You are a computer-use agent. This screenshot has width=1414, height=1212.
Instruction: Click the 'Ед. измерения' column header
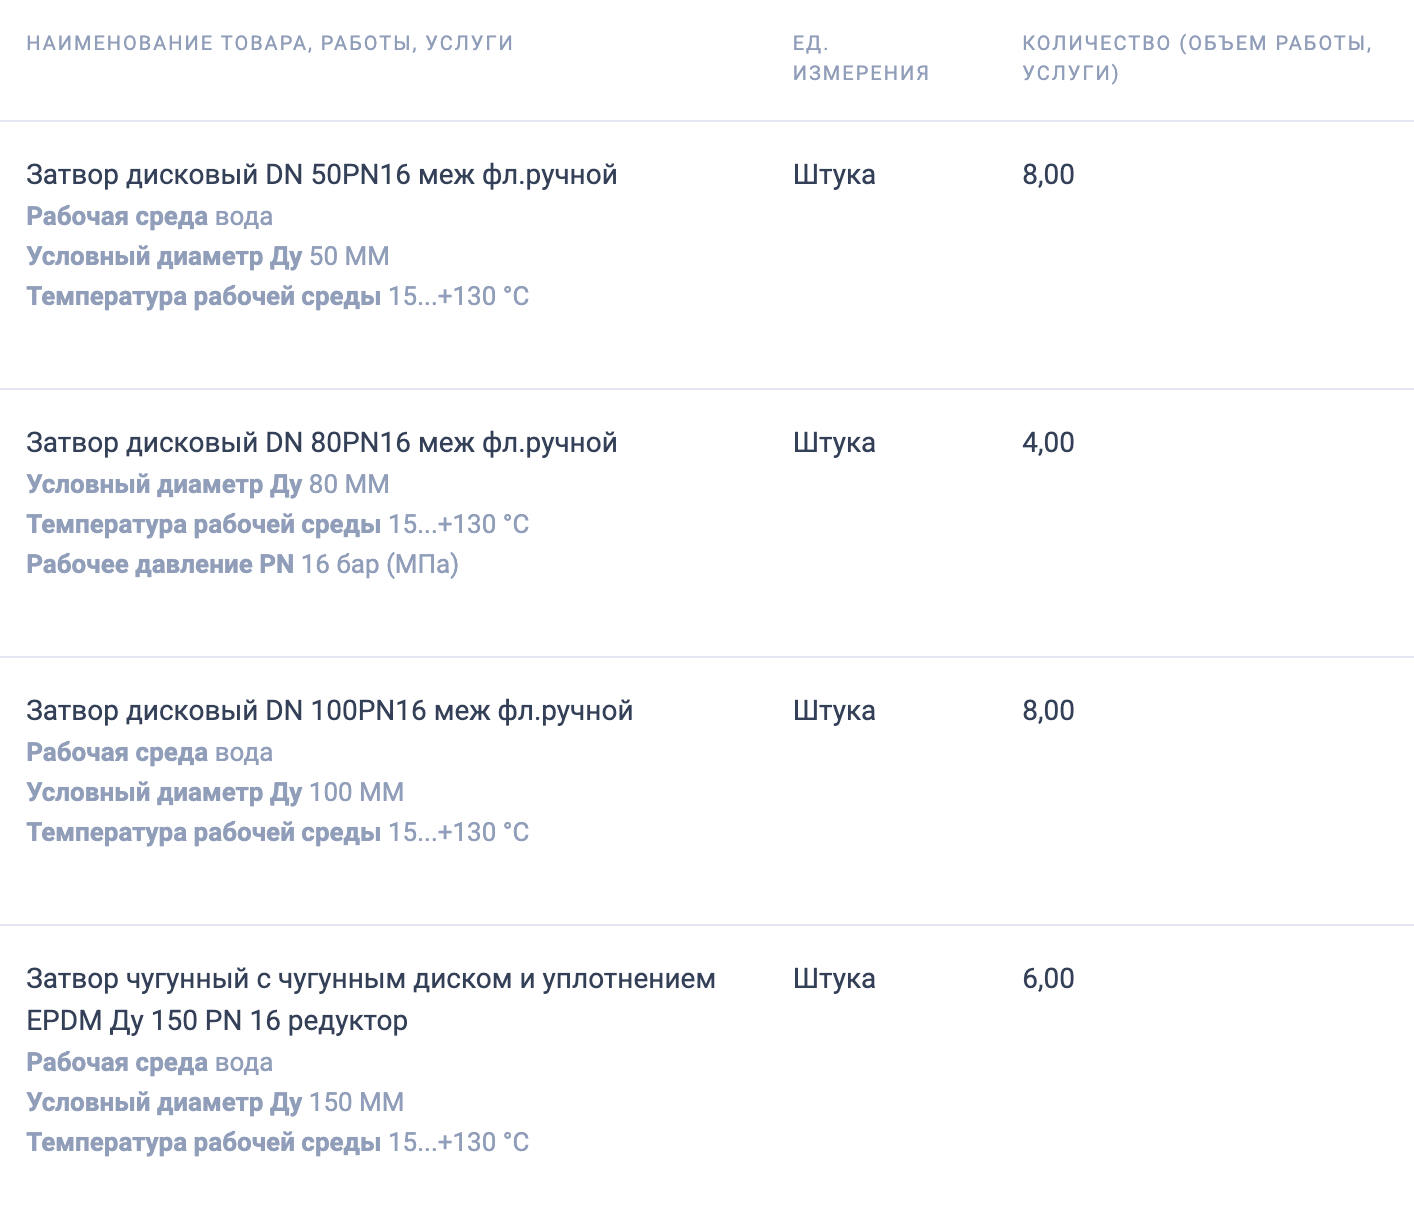(x=861, y=58)
